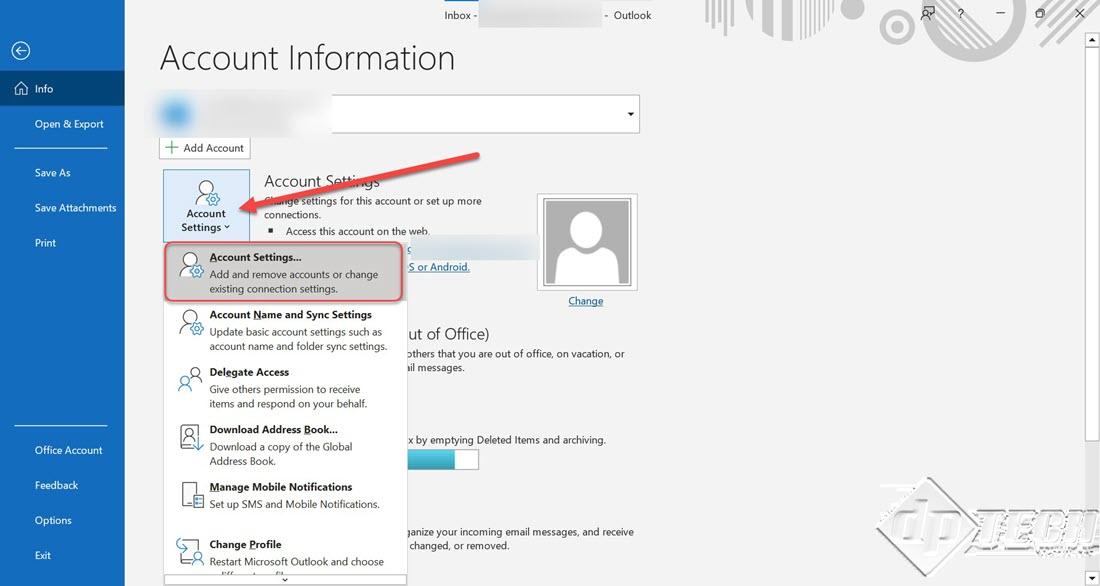Select Manage Mobile Notifications entry

pos(285,495)
